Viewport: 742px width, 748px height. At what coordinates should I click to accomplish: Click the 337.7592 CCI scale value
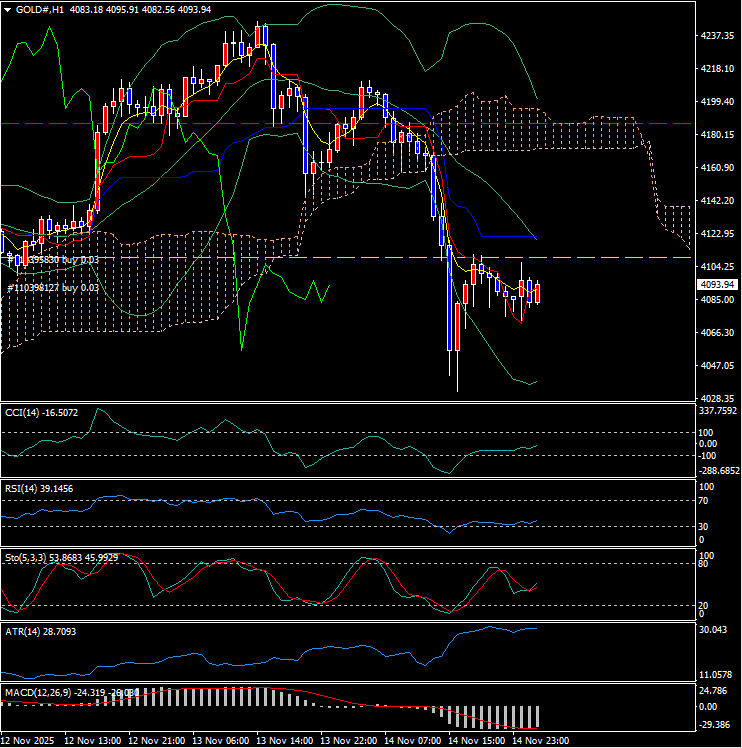(719, 410)
